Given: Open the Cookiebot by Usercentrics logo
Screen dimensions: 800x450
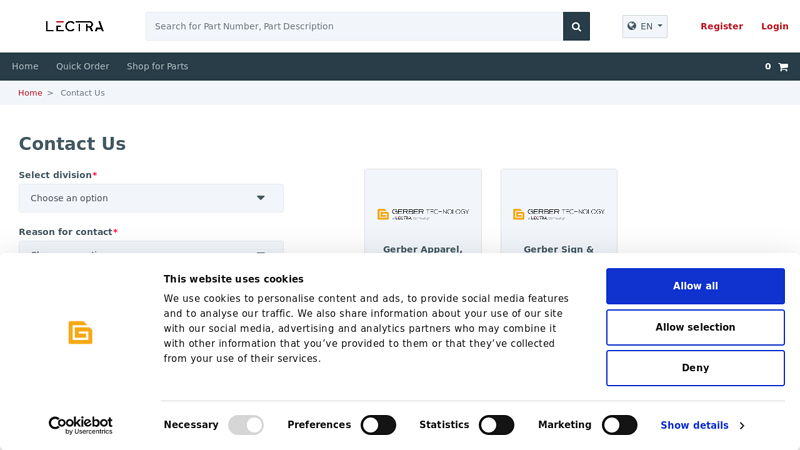Looking at the screenshot, I should (80, 425).
